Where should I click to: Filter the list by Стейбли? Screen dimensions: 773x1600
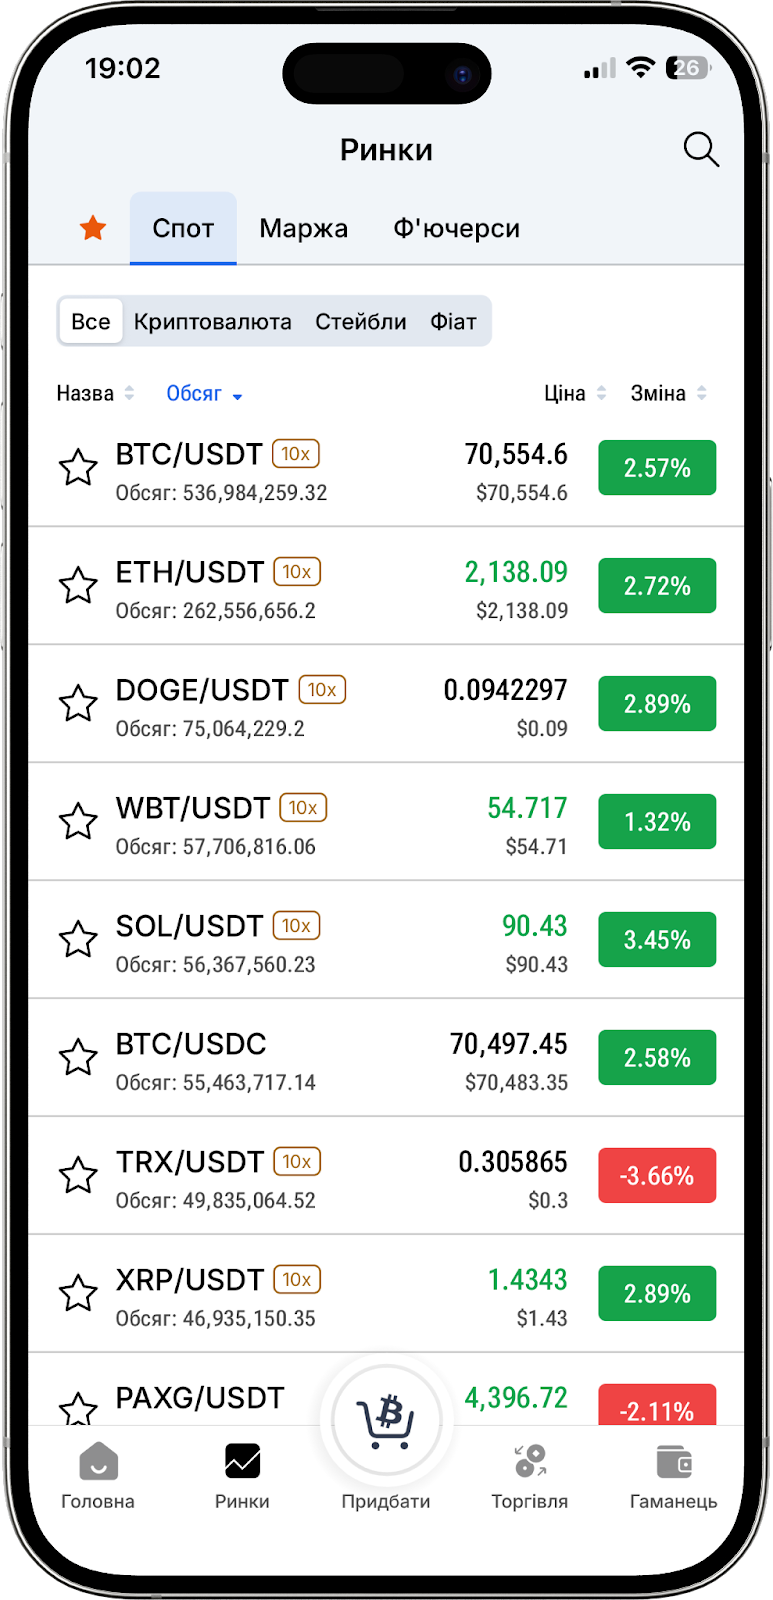(360, 322)
